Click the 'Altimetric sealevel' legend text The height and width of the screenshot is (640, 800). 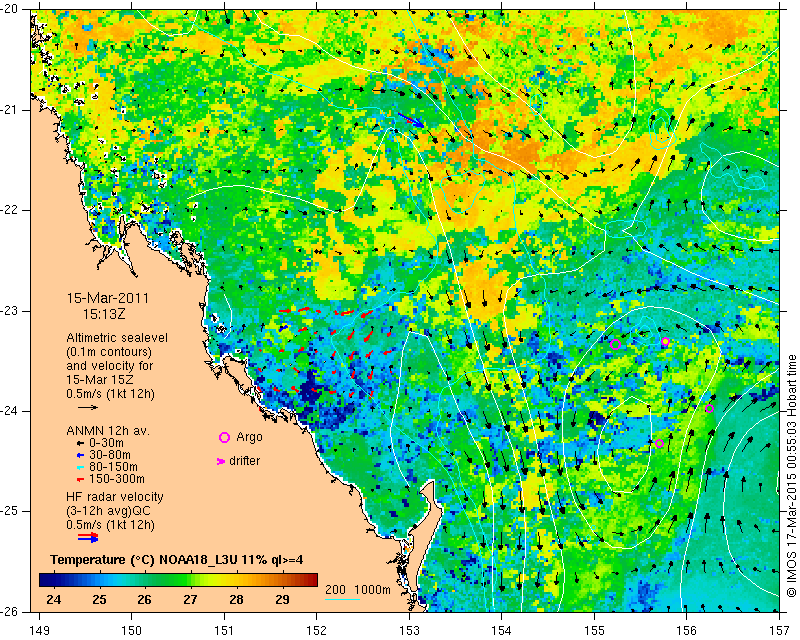pos(117,338)
